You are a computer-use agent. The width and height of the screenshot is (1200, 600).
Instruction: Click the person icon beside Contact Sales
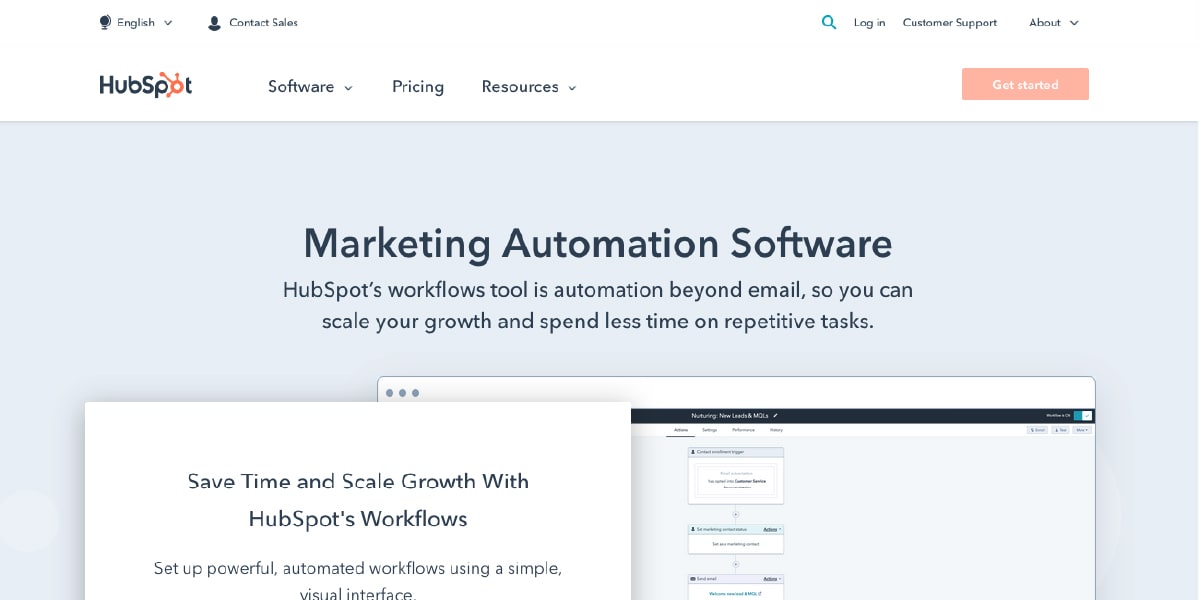pos(214,22)
